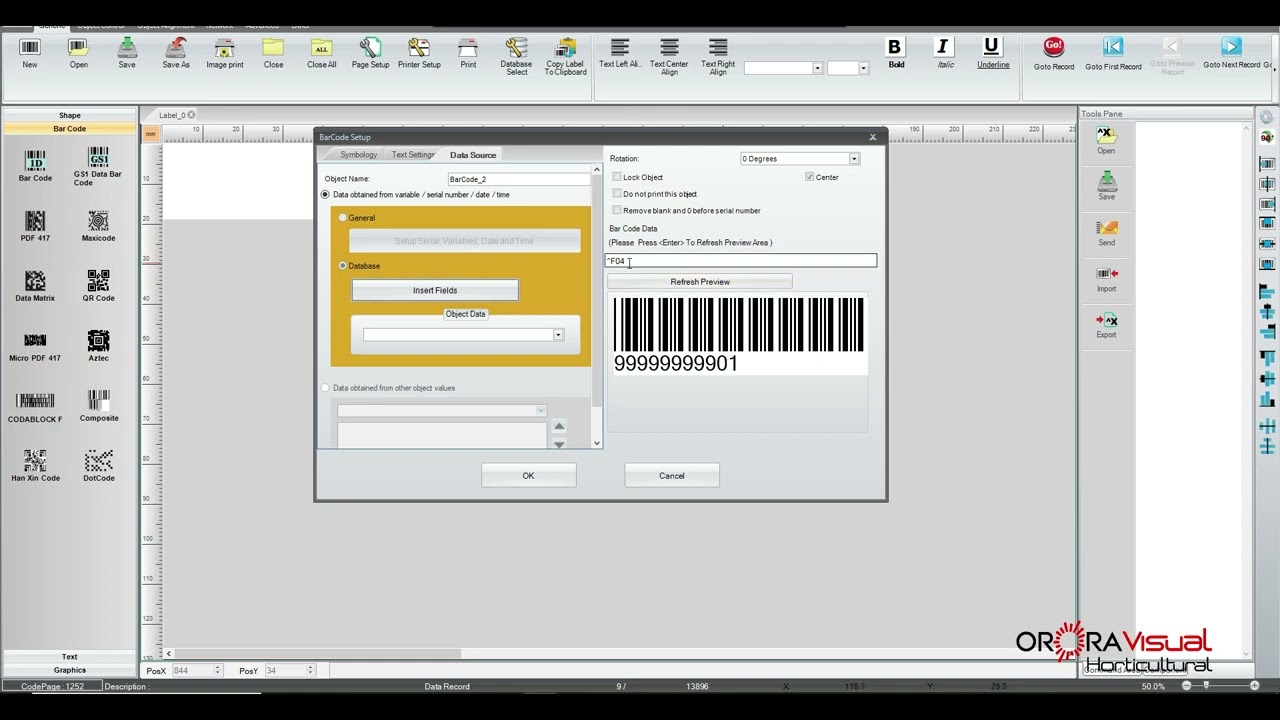Select PDF 417 barcode tool
The width and height of the screenshot is (1280, 720).
point(35,226)
